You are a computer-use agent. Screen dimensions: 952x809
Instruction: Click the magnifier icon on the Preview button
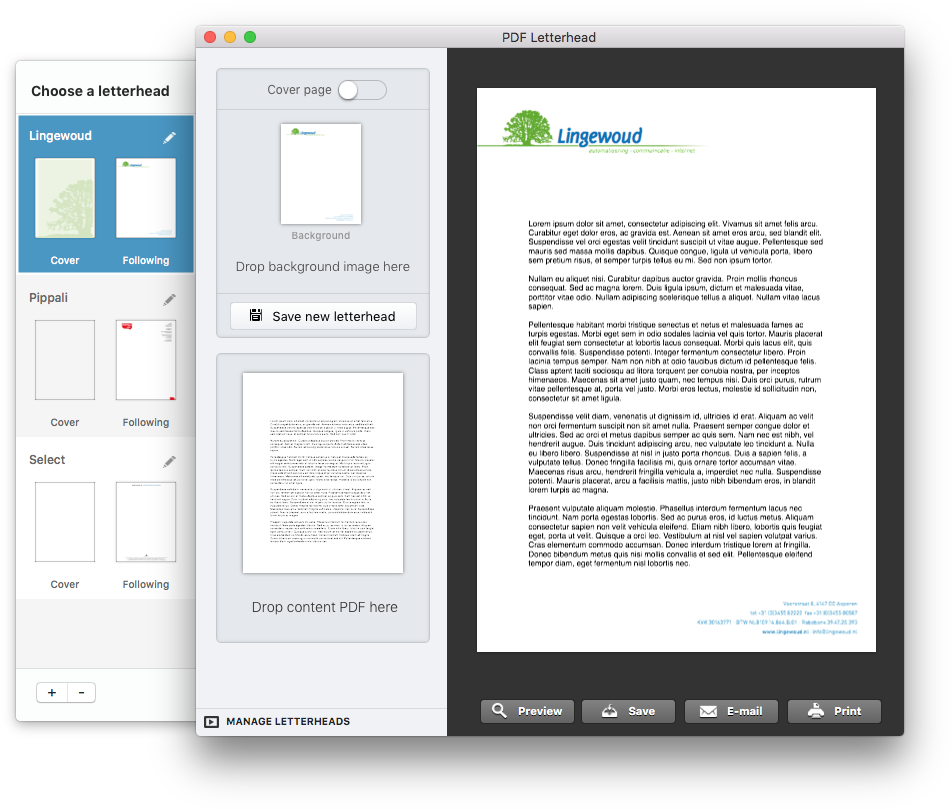point(500,711)
